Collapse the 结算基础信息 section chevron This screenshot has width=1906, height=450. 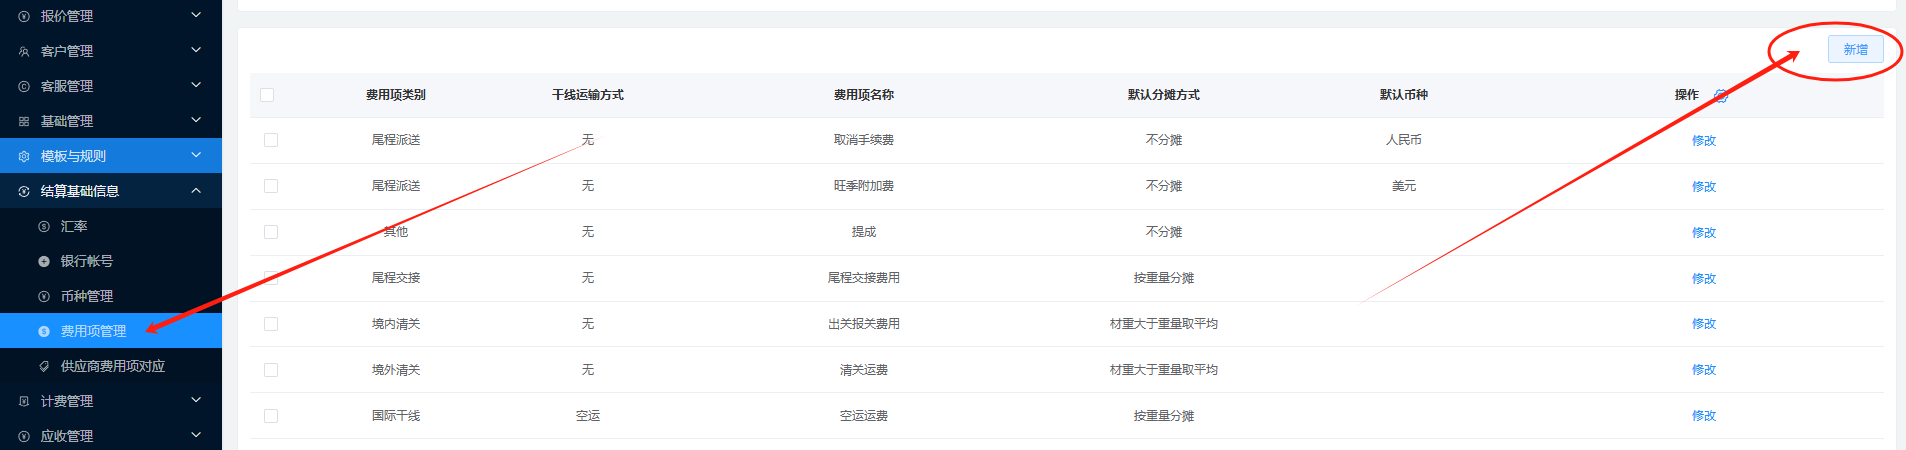coord(196,191)
